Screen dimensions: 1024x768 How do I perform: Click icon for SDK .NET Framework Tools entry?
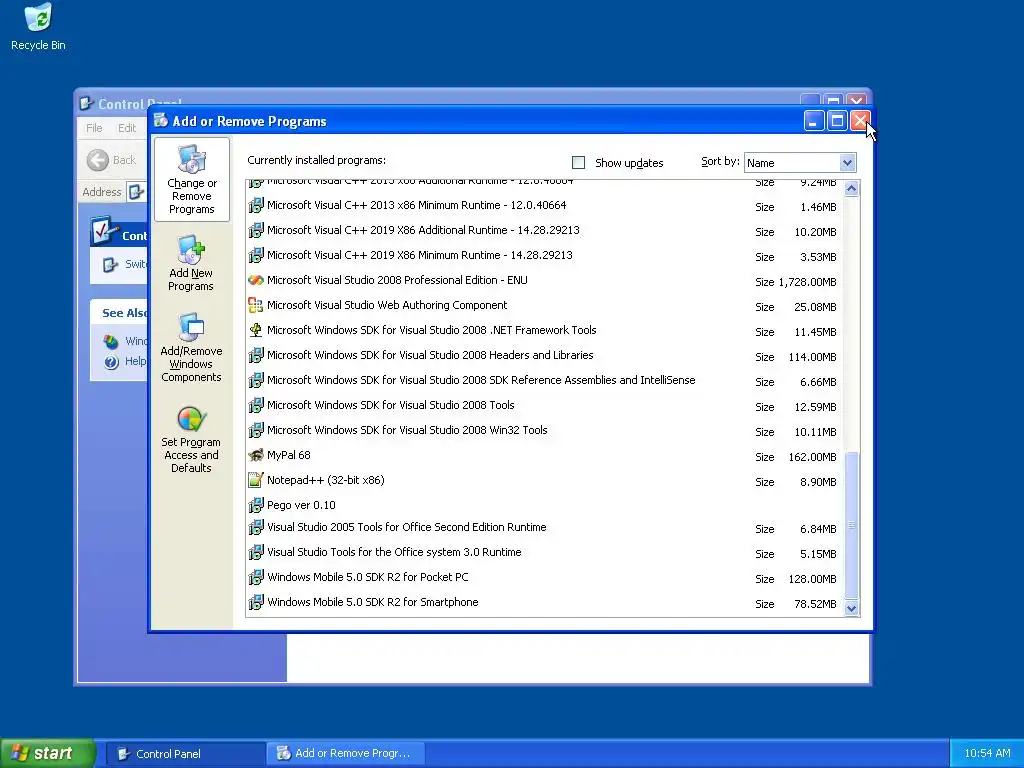coord(256,330)
